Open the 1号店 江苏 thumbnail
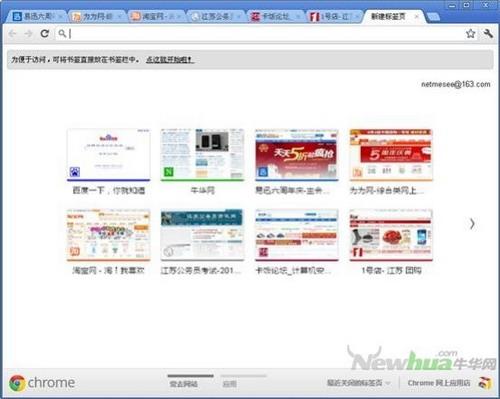The image size is (500, 399). point(391,235)
